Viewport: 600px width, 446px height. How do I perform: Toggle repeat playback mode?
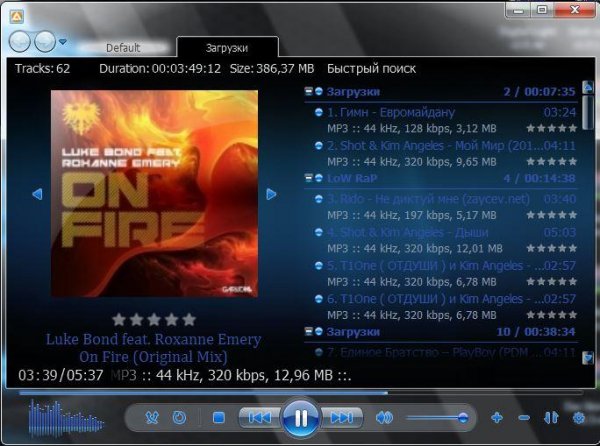(179, 417)
